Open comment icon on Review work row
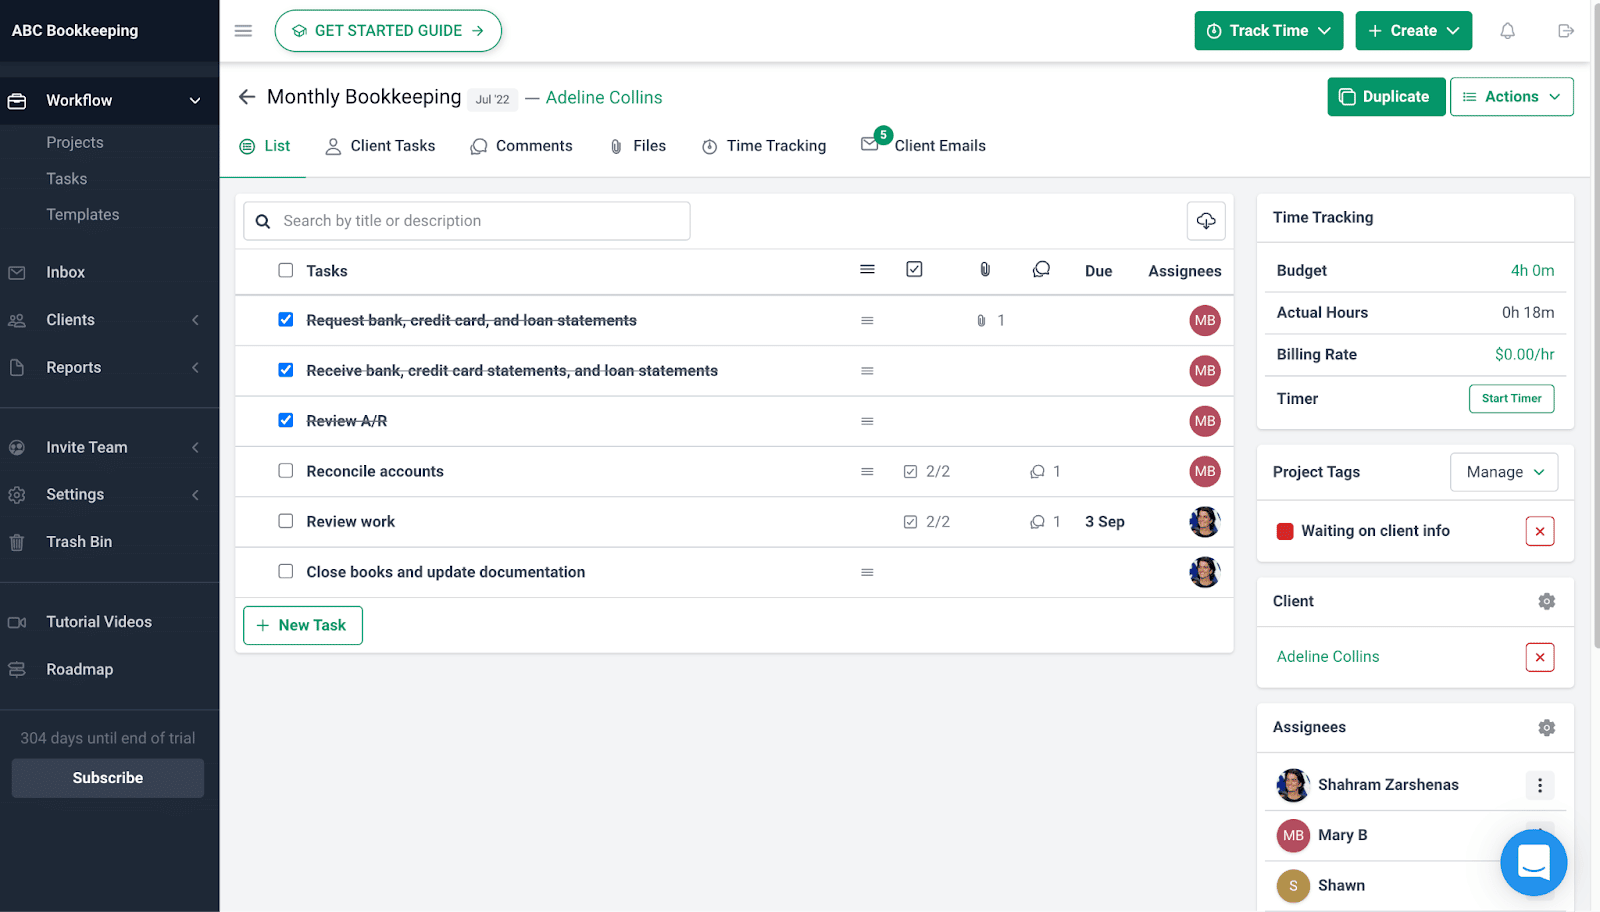Image resolution: width=1600 pixels, height=912 pixels. (x=1037, y=522)
